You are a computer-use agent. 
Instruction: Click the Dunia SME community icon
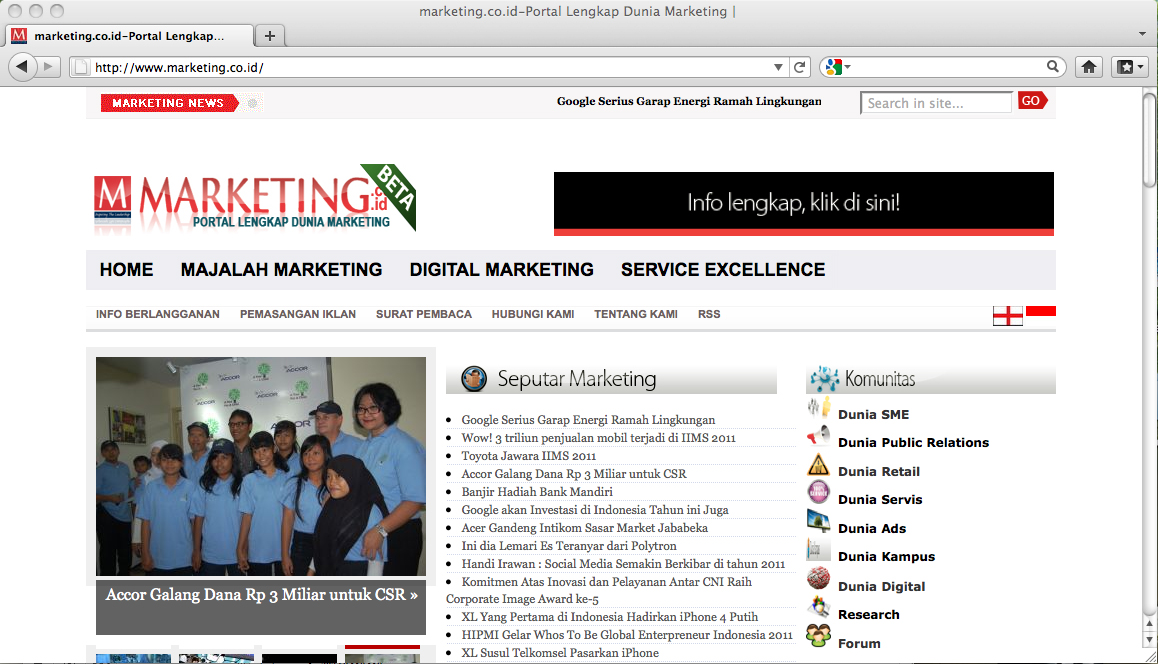[x=818, y=408]
